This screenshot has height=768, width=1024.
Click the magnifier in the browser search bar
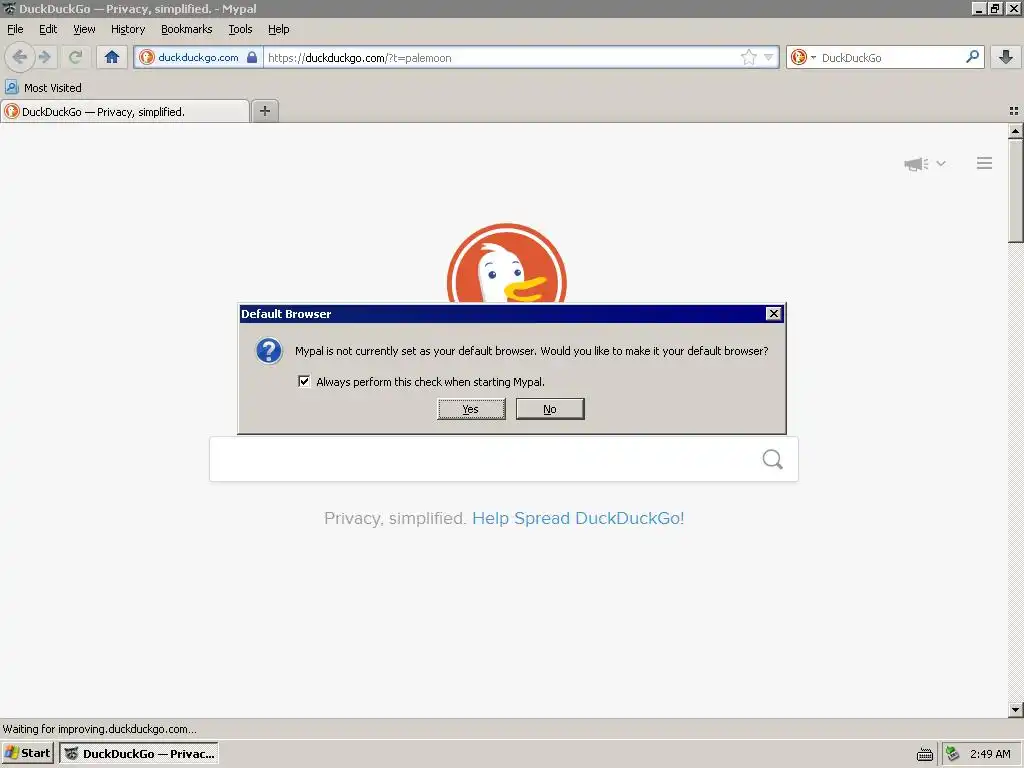[x=972, y=57]
